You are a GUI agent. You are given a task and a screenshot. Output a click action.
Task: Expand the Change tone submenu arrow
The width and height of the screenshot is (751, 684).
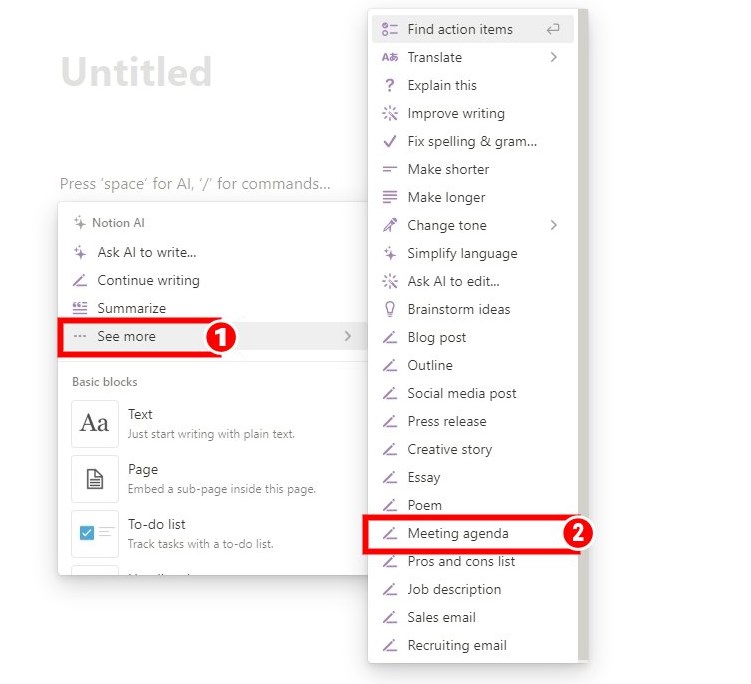point(554,226)
